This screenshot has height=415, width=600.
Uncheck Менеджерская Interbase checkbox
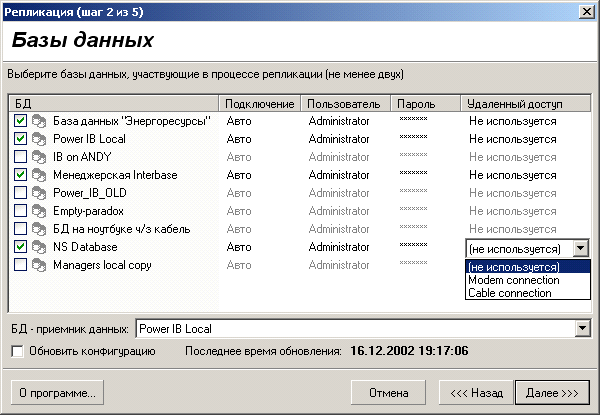coord(20,174)
